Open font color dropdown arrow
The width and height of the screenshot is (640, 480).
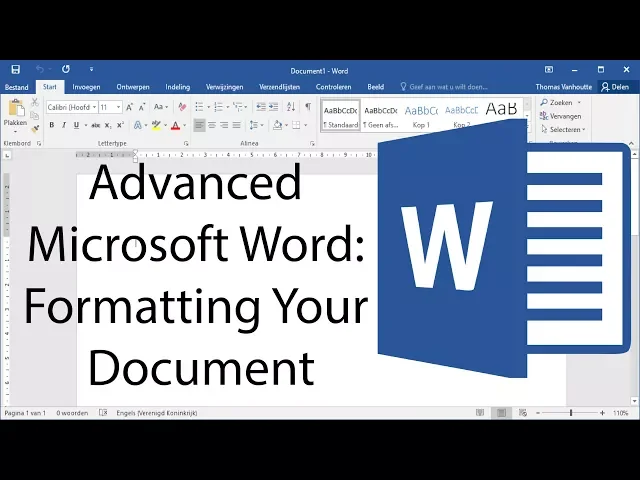click(x=184, y=125)
